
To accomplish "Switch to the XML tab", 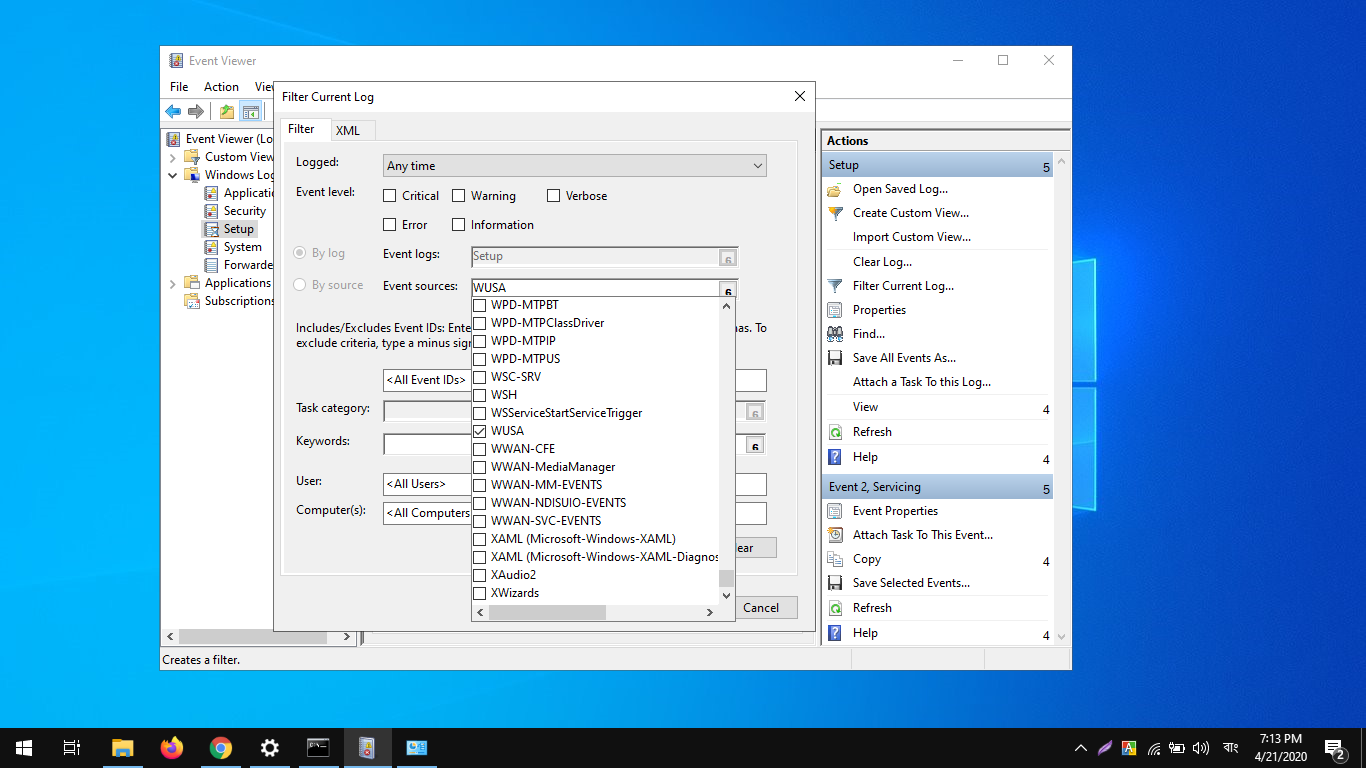I will (x=347, y=131).
